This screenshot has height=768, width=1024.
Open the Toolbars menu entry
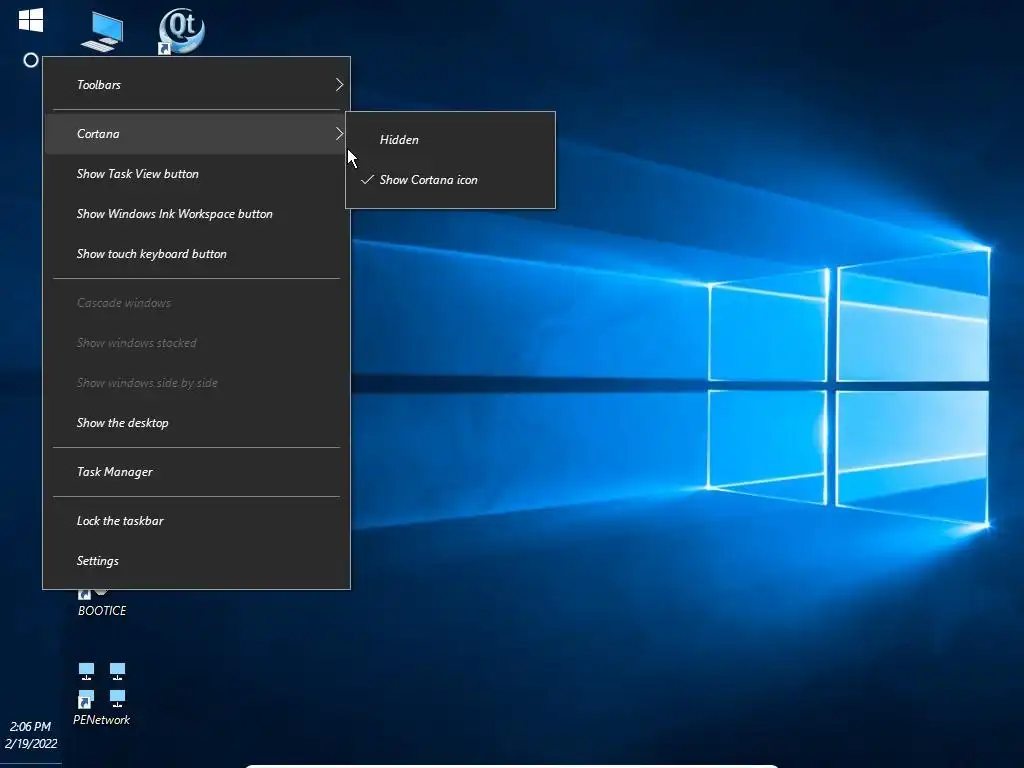point(196,85)
